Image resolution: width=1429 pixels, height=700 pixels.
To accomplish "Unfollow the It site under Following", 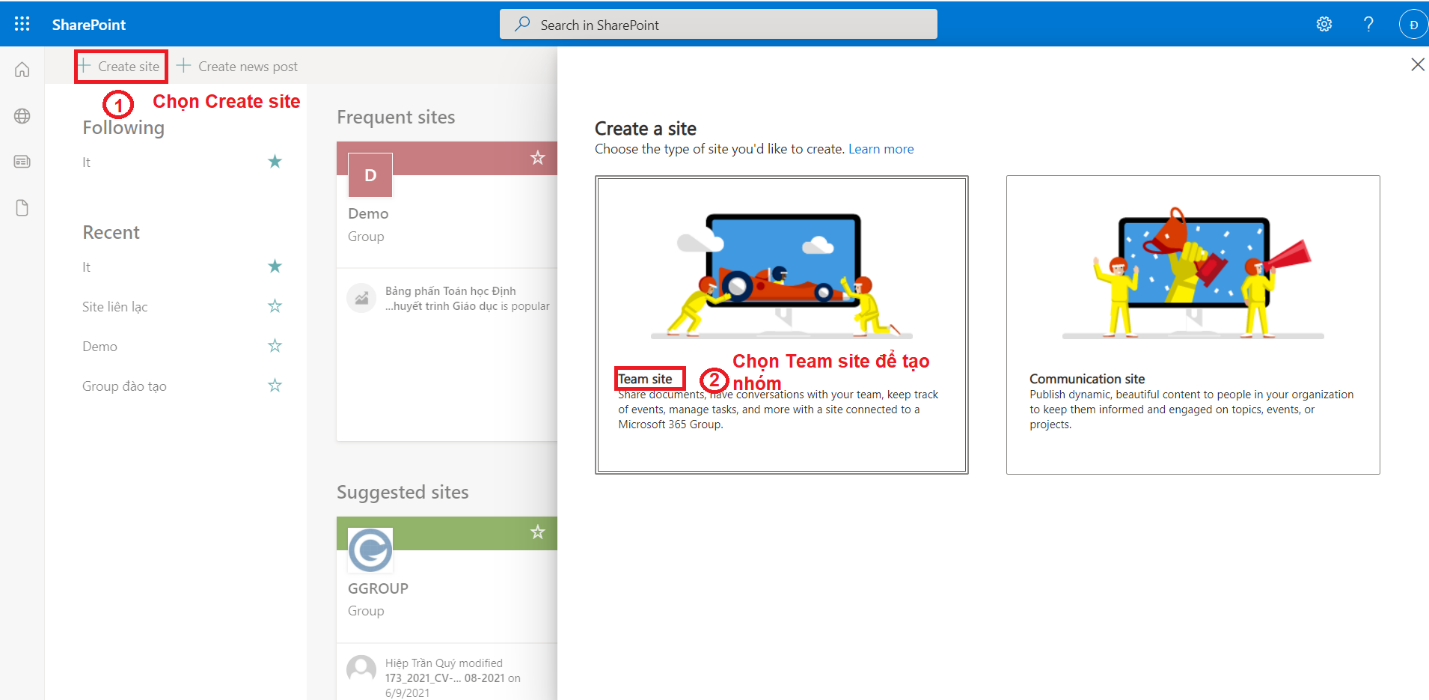I will [x=275, y=161].
